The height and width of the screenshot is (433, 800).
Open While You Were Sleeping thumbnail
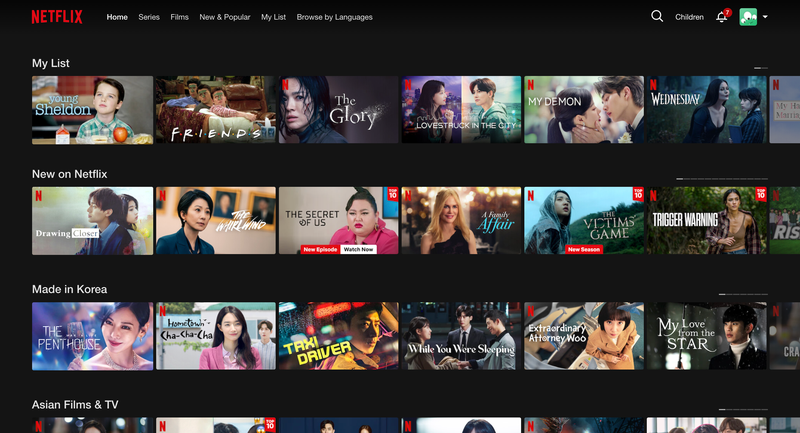point(461,336)
